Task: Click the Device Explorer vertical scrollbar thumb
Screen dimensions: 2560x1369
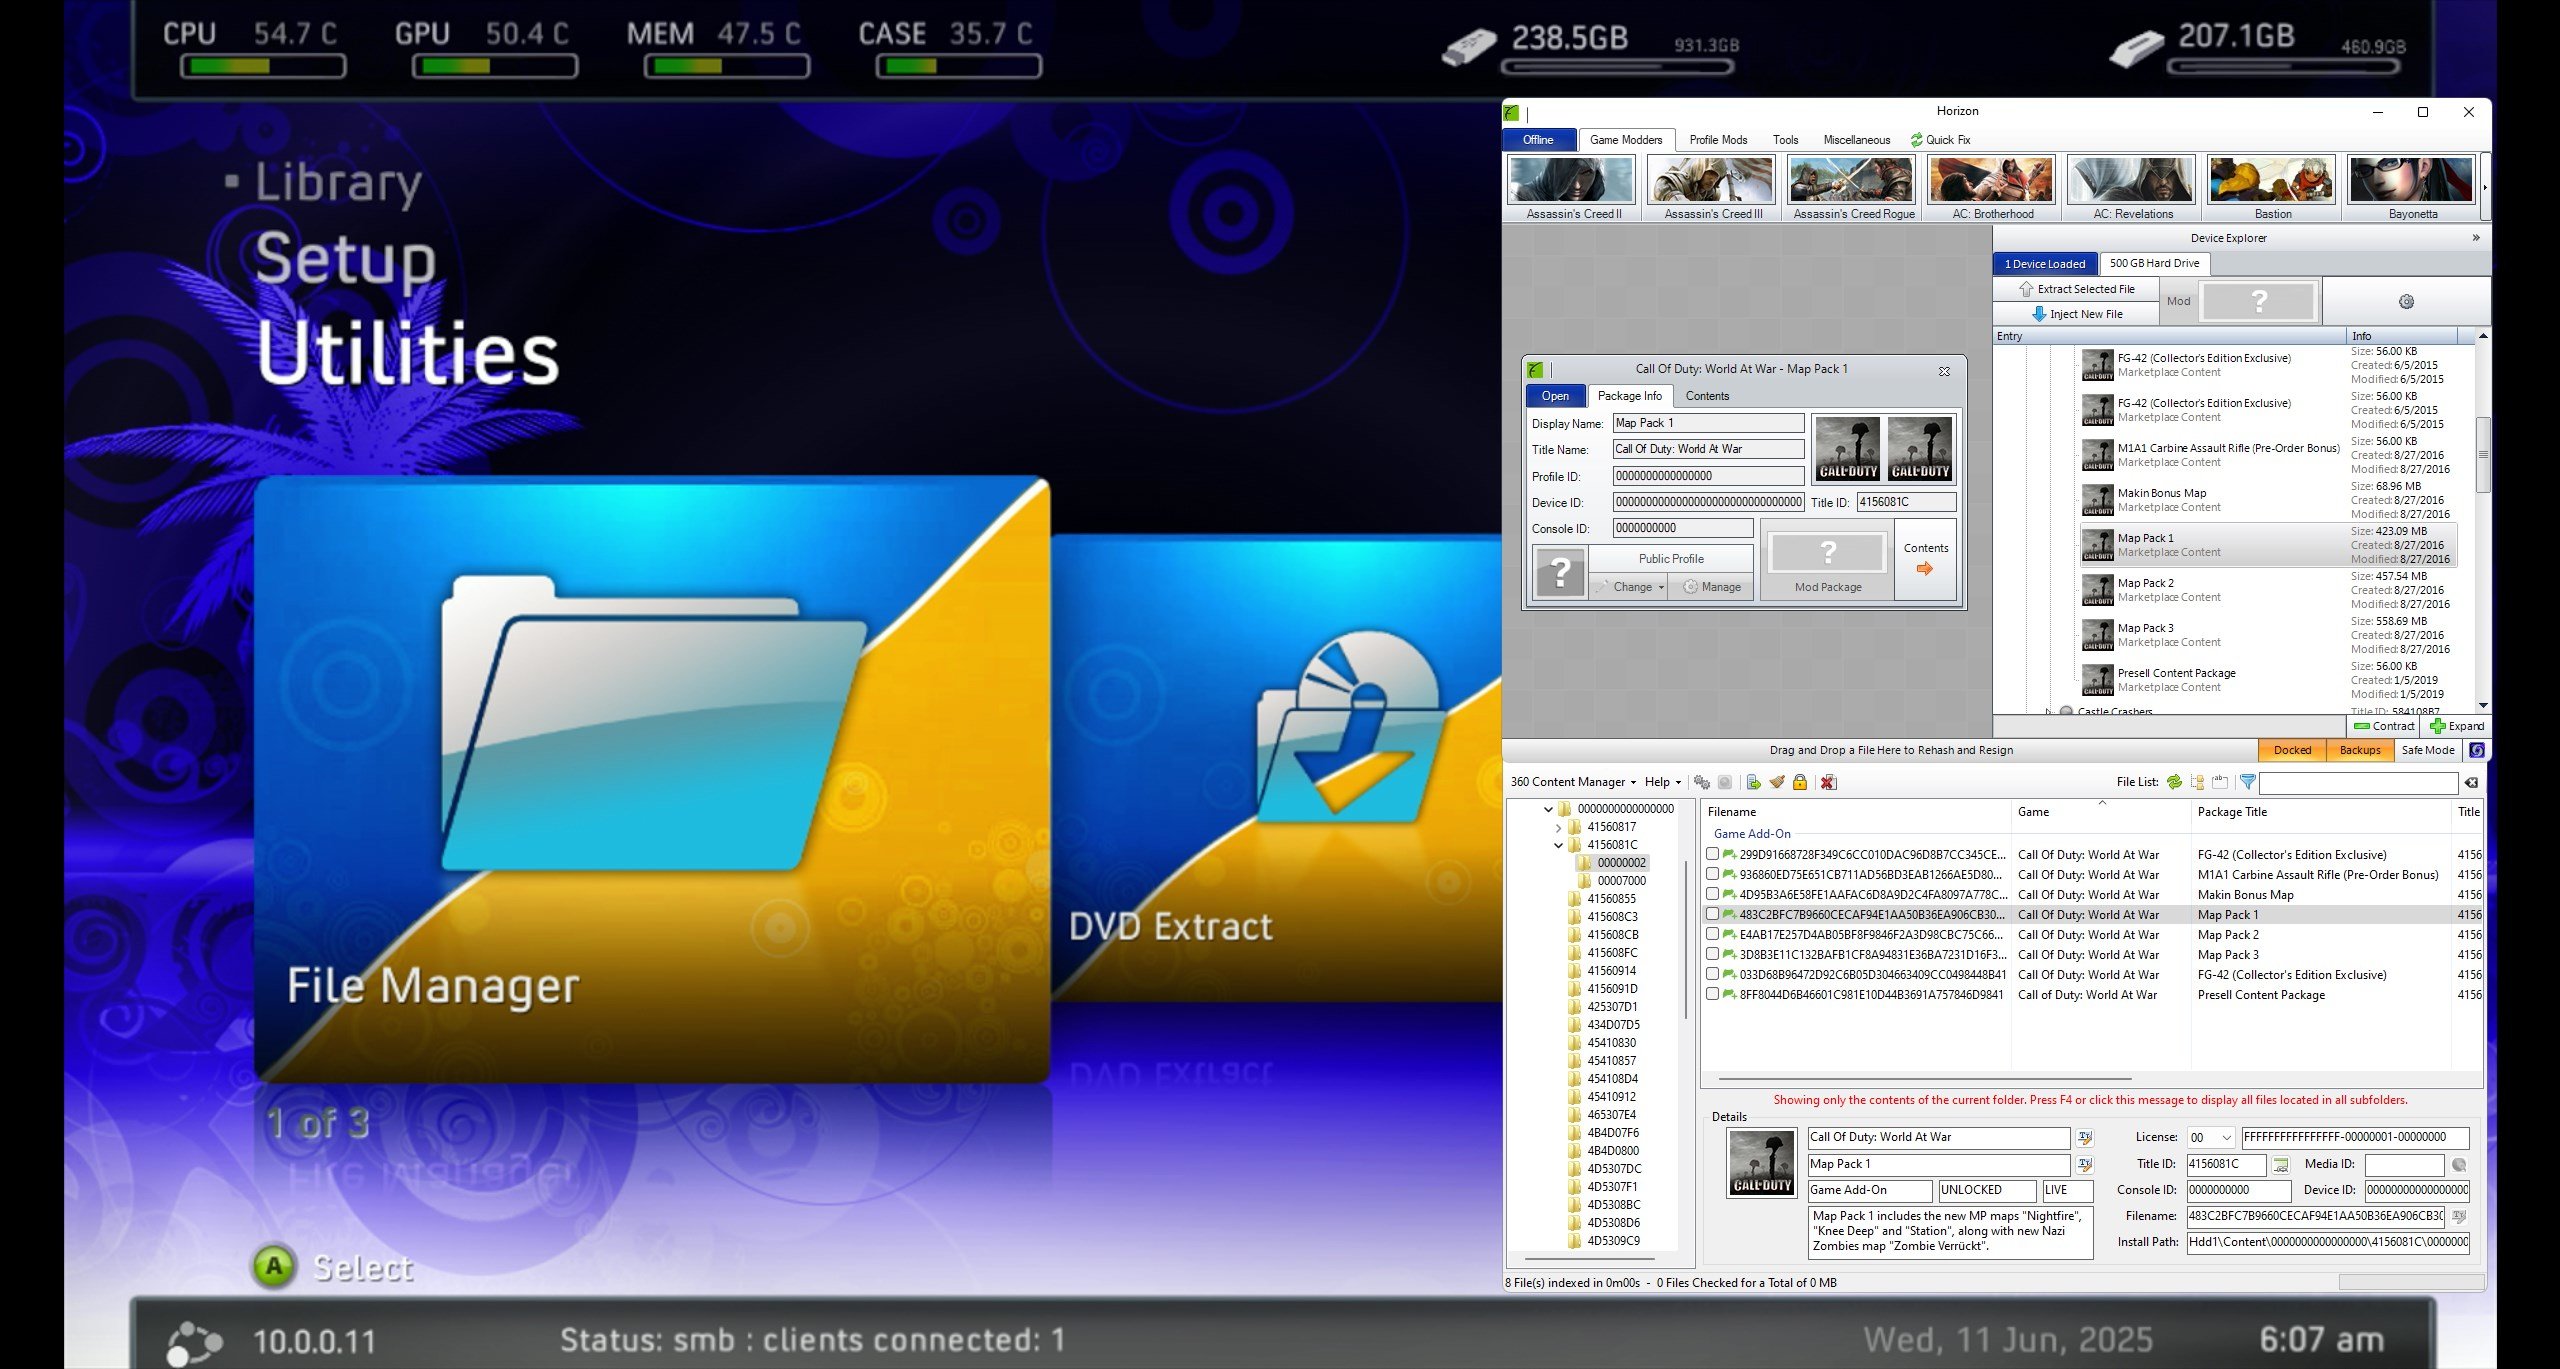Action: tap(2483, 455)
